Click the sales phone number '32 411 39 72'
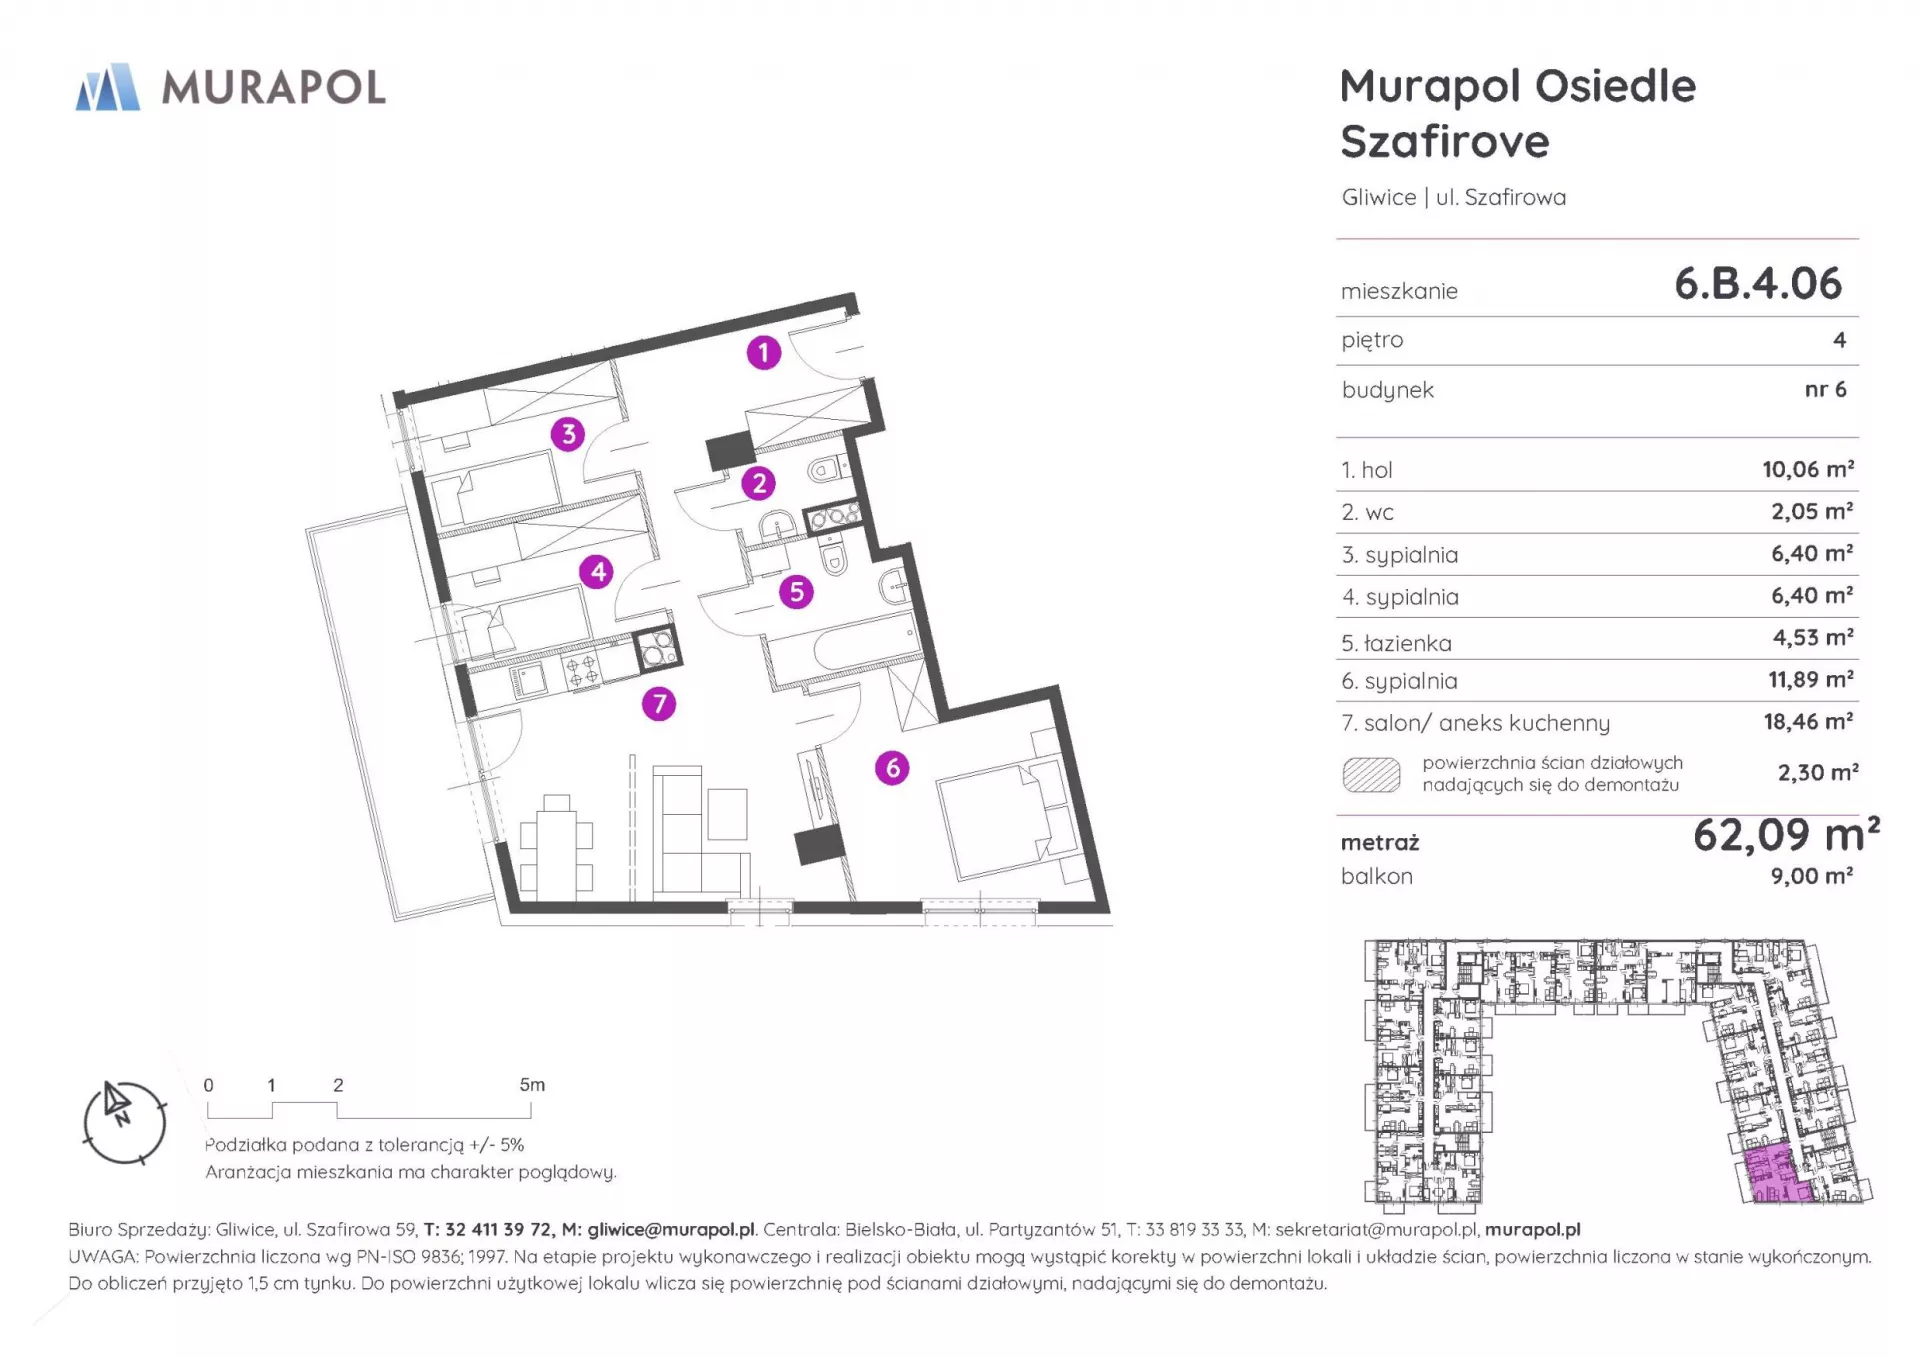The width and height of the screenshot is (1920, 1358). click(499, 1229)
